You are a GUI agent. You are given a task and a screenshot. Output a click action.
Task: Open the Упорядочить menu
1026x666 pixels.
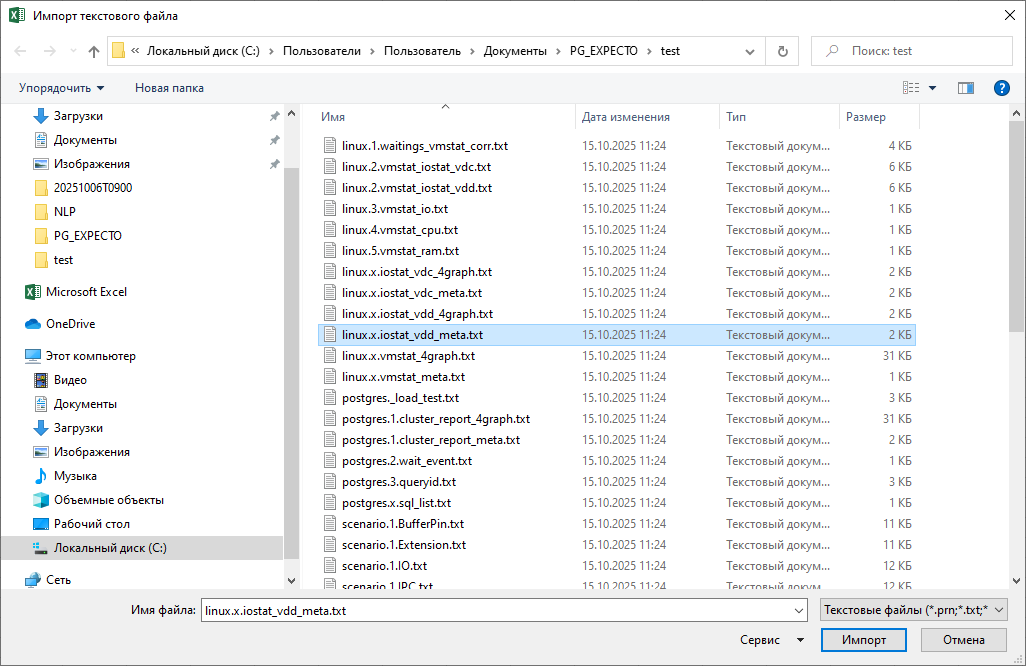(61, 88)
